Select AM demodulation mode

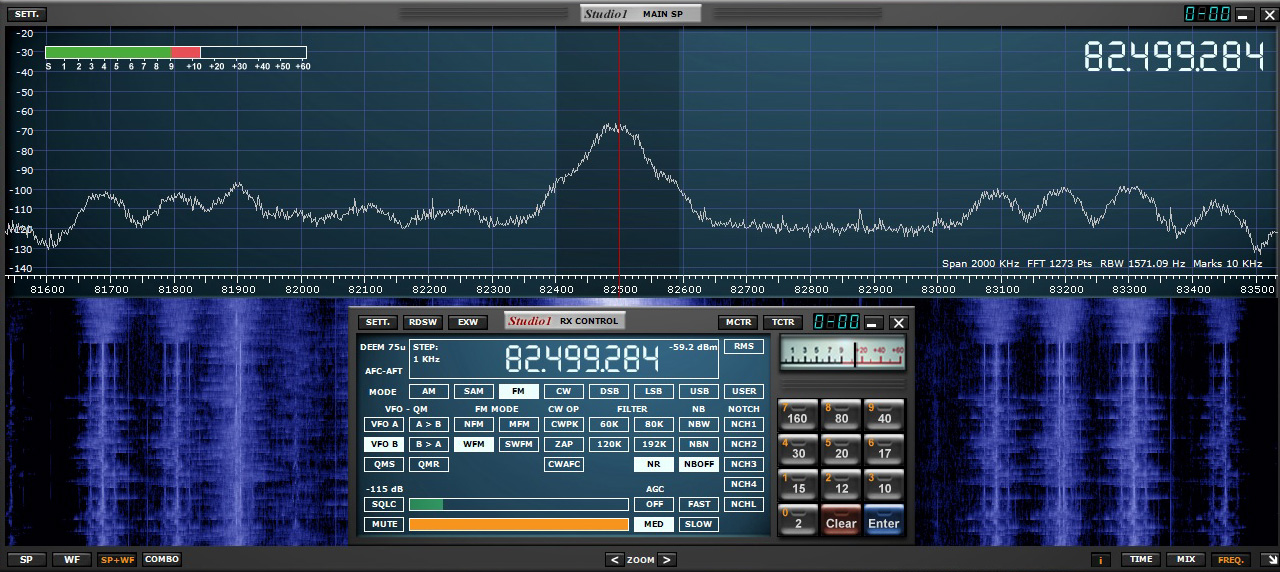click(428, 391)
